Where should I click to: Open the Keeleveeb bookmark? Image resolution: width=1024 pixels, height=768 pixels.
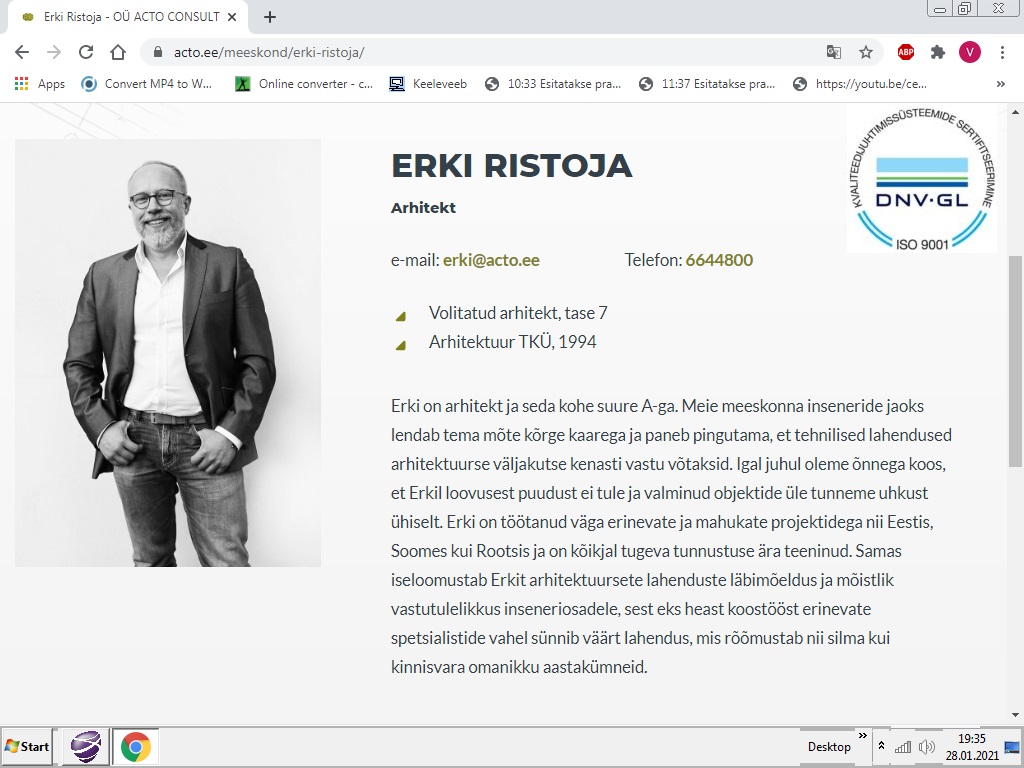tap(428, 84)
